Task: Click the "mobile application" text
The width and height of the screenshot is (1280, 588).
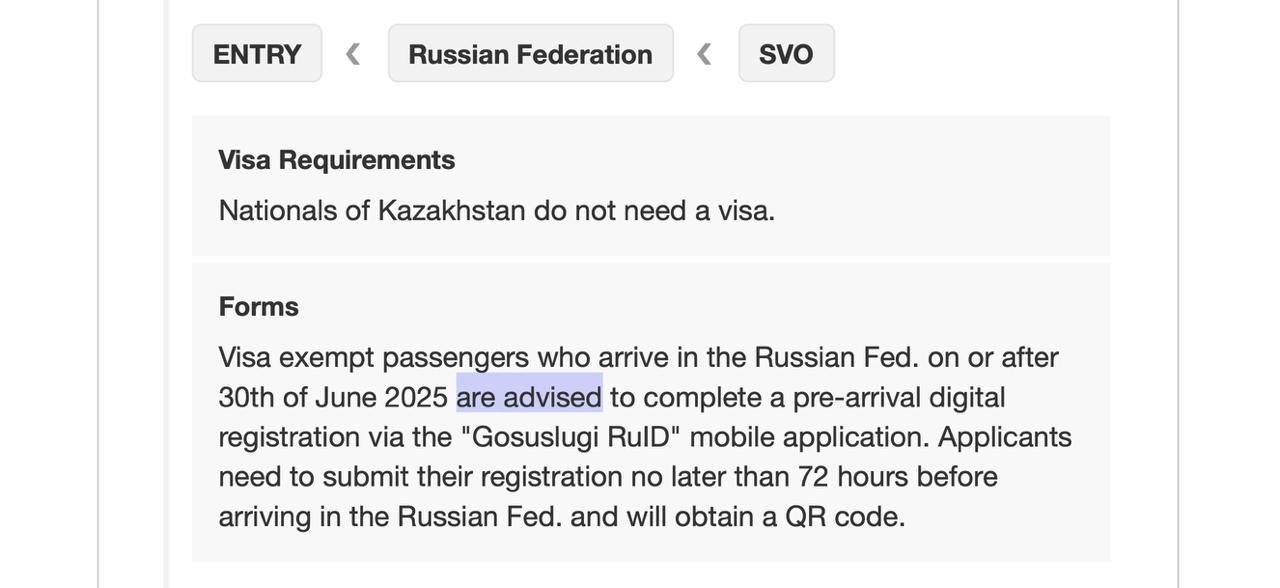Action: (x=809, y=437)
